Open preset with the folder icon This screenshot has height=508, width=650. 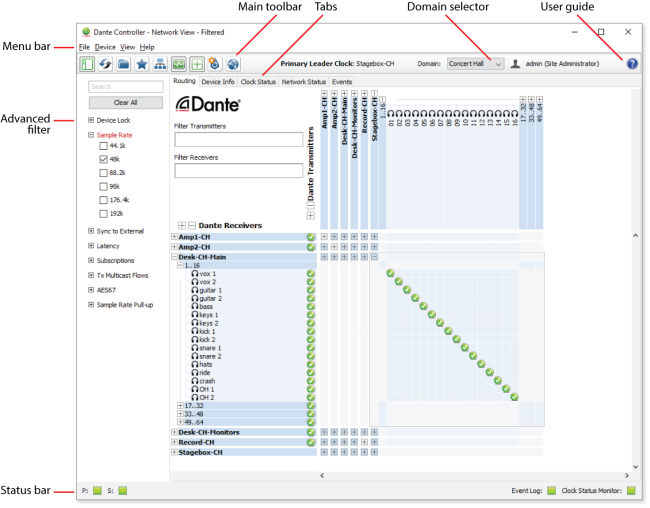click(x=124, y=64)
